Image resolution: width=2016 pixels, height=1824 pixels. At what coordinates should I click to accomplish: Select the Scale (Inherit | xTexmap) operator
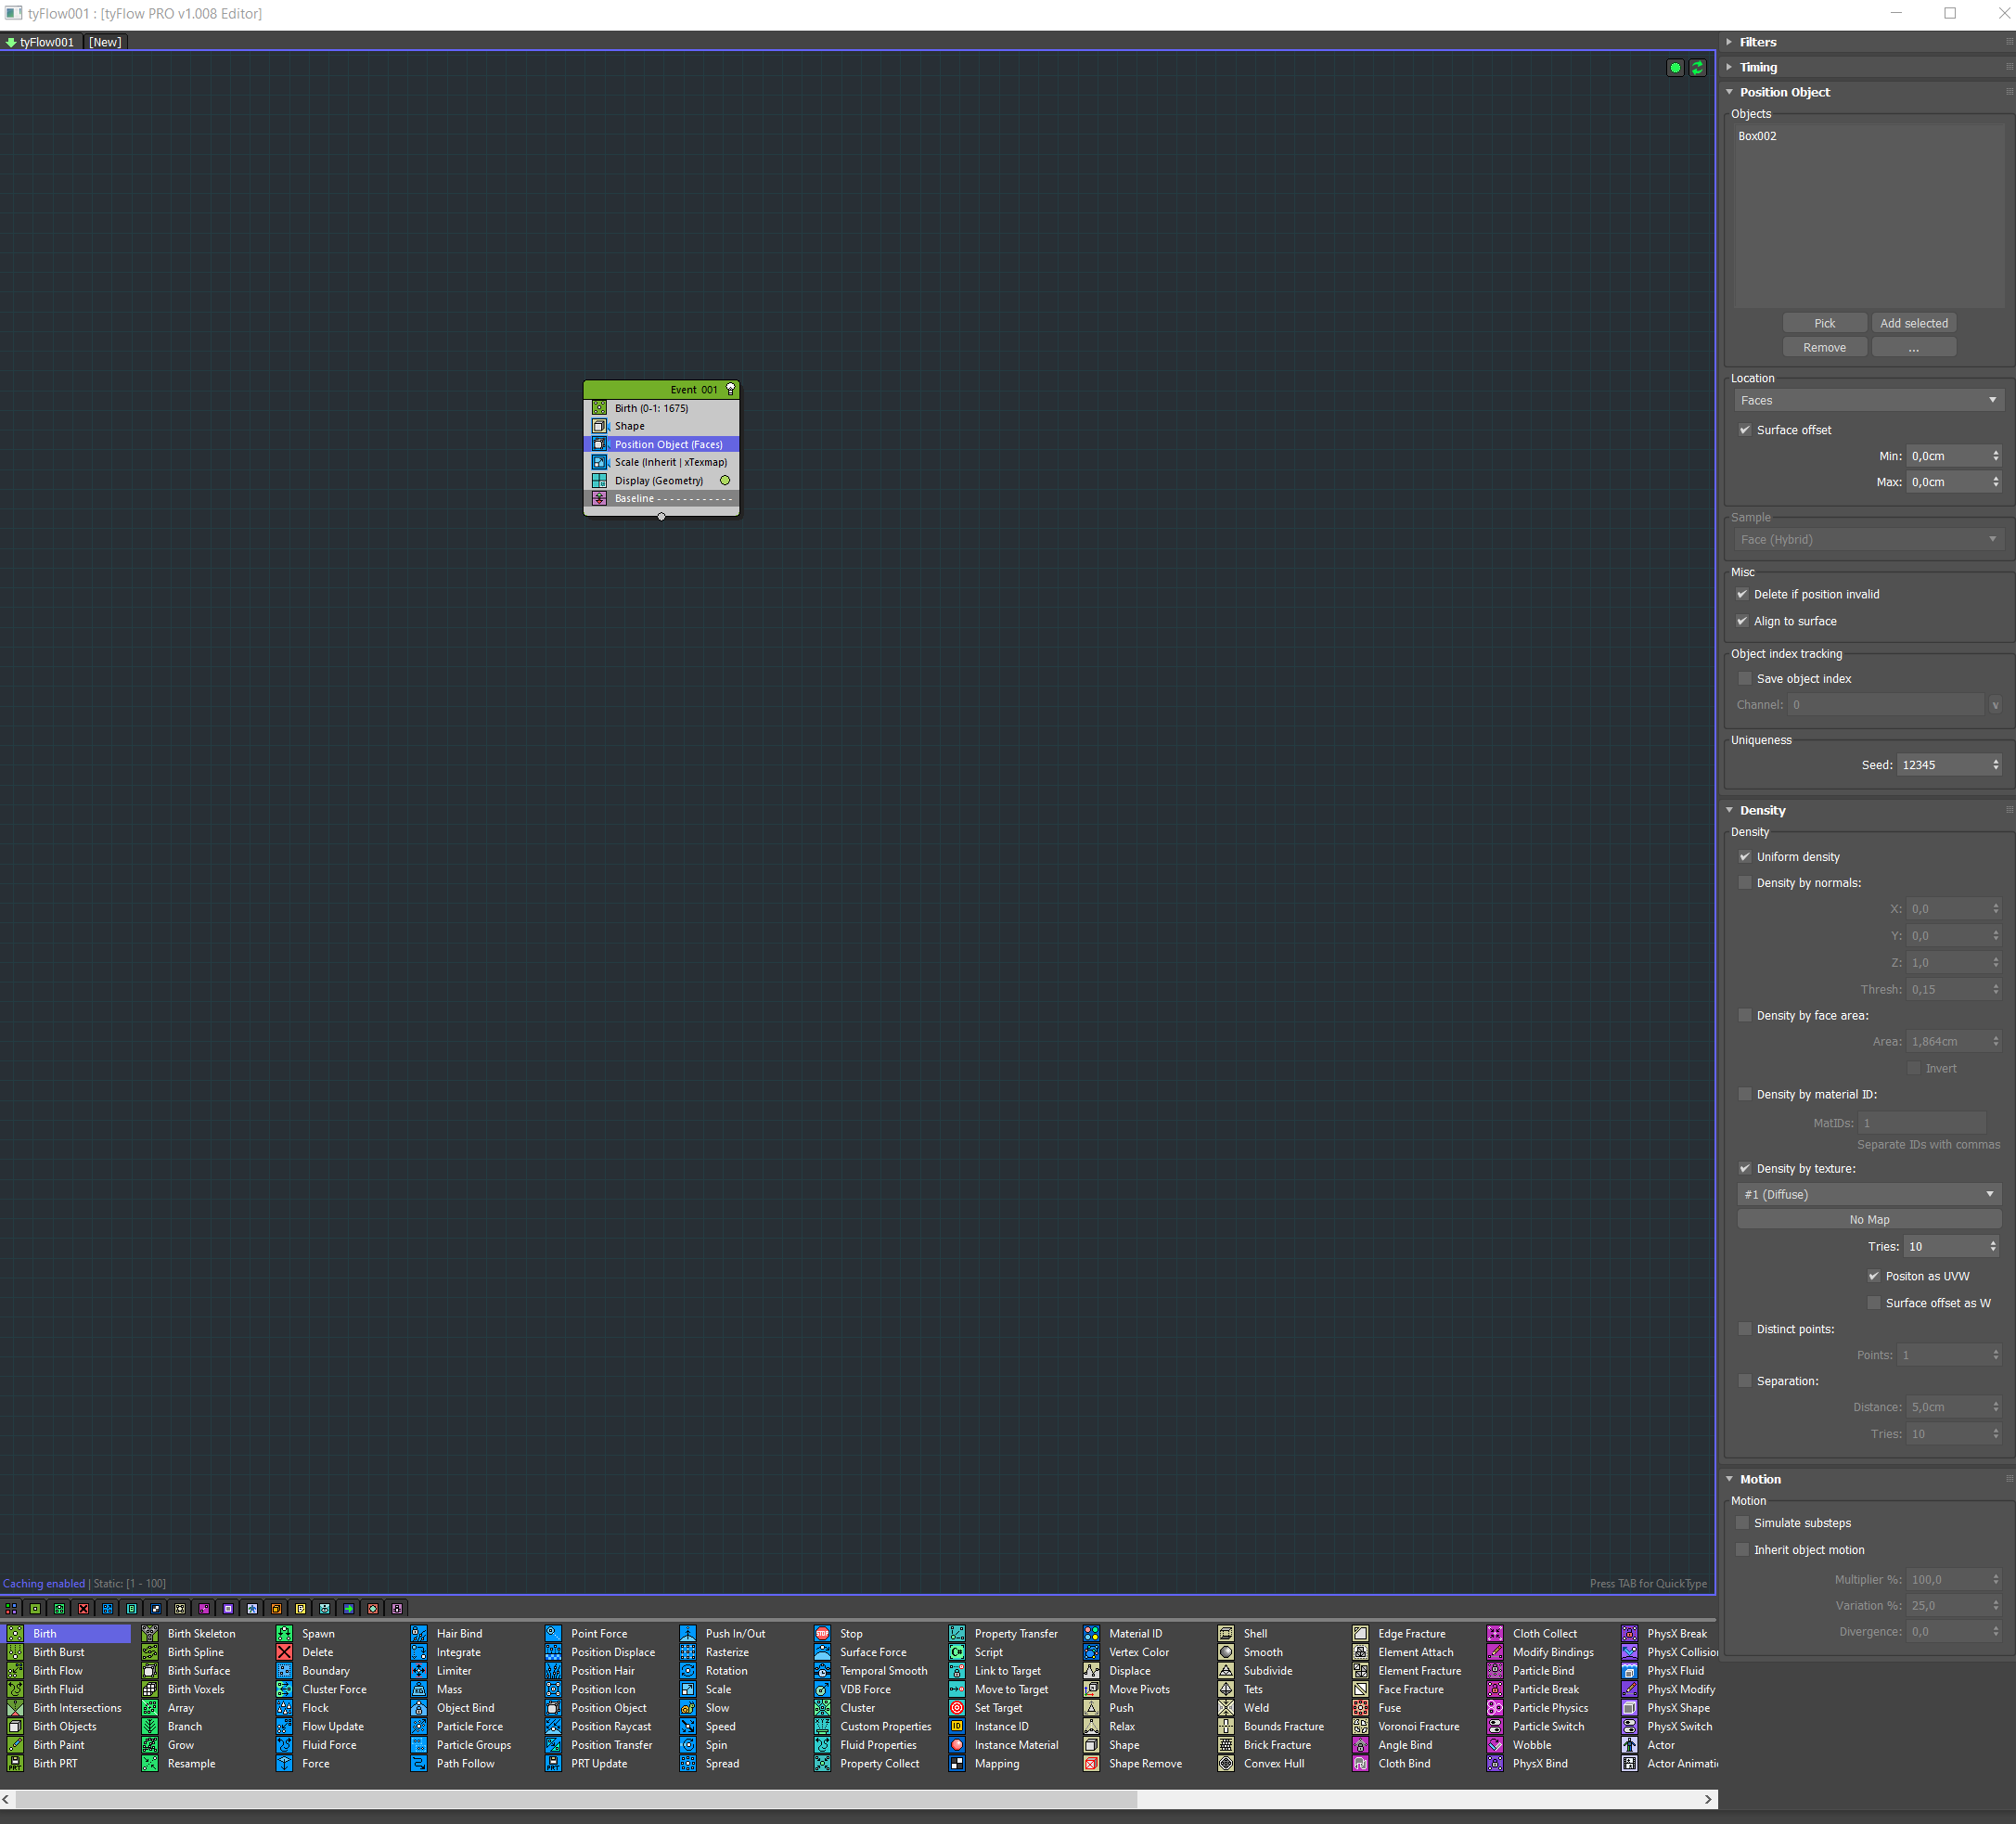tap(661, 462)
